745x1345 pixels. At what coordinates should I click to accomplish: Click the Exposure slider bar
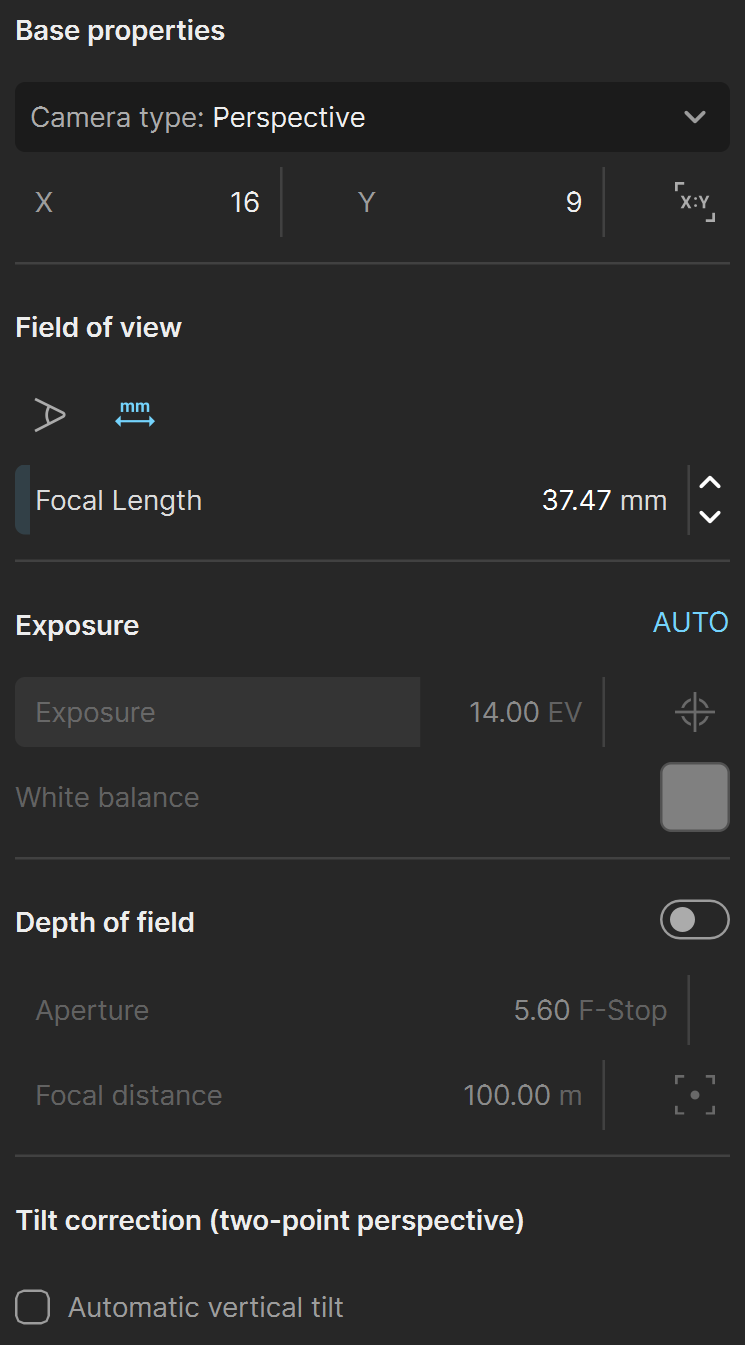point(217,712)
